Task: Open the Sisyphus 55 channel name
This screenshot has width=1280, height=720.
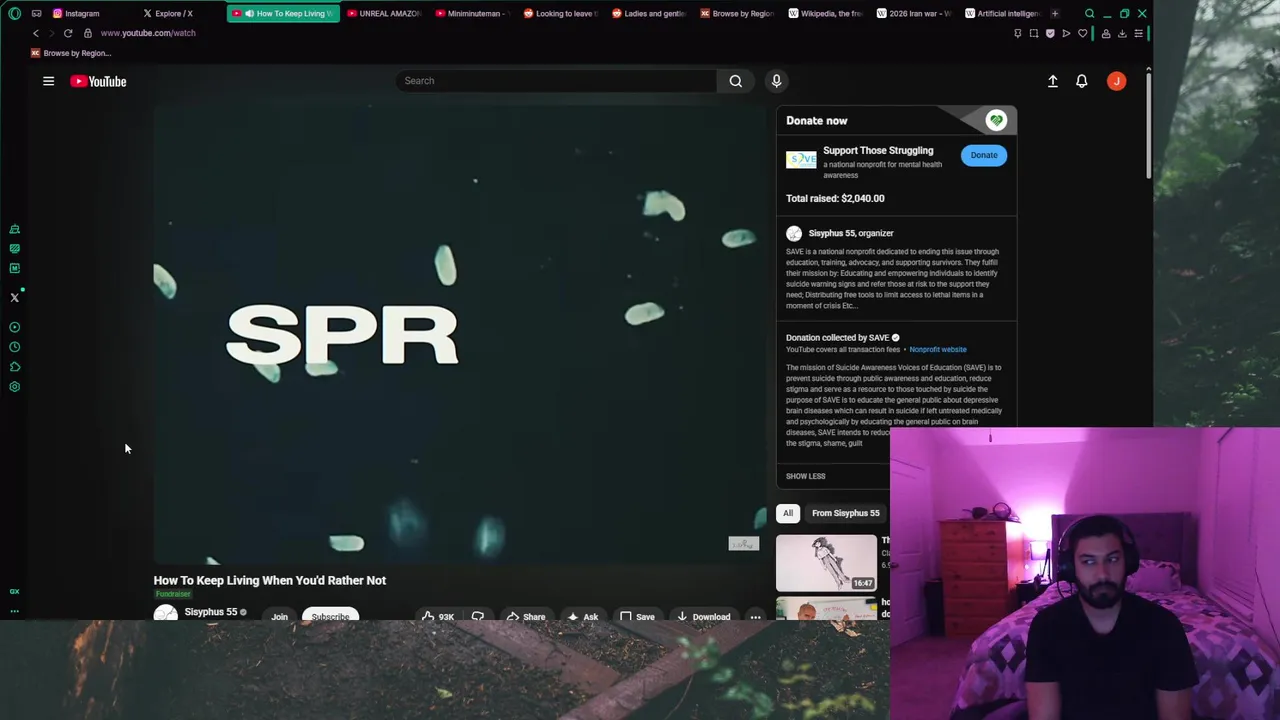Action: [211, 612]
